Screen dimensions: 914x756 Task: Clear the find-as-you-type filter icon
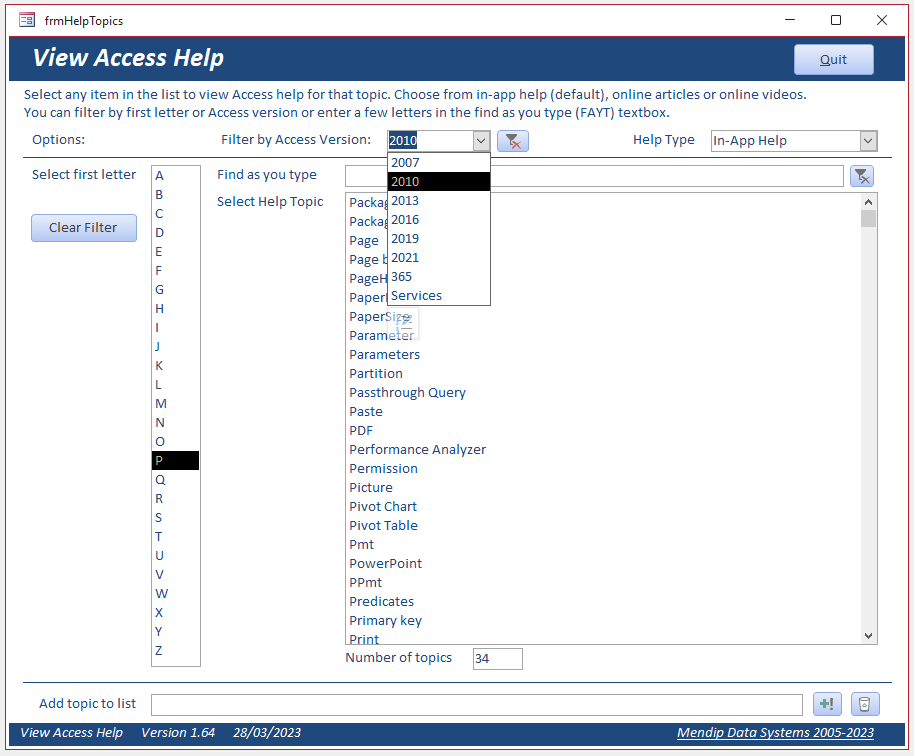coord(862,176)
